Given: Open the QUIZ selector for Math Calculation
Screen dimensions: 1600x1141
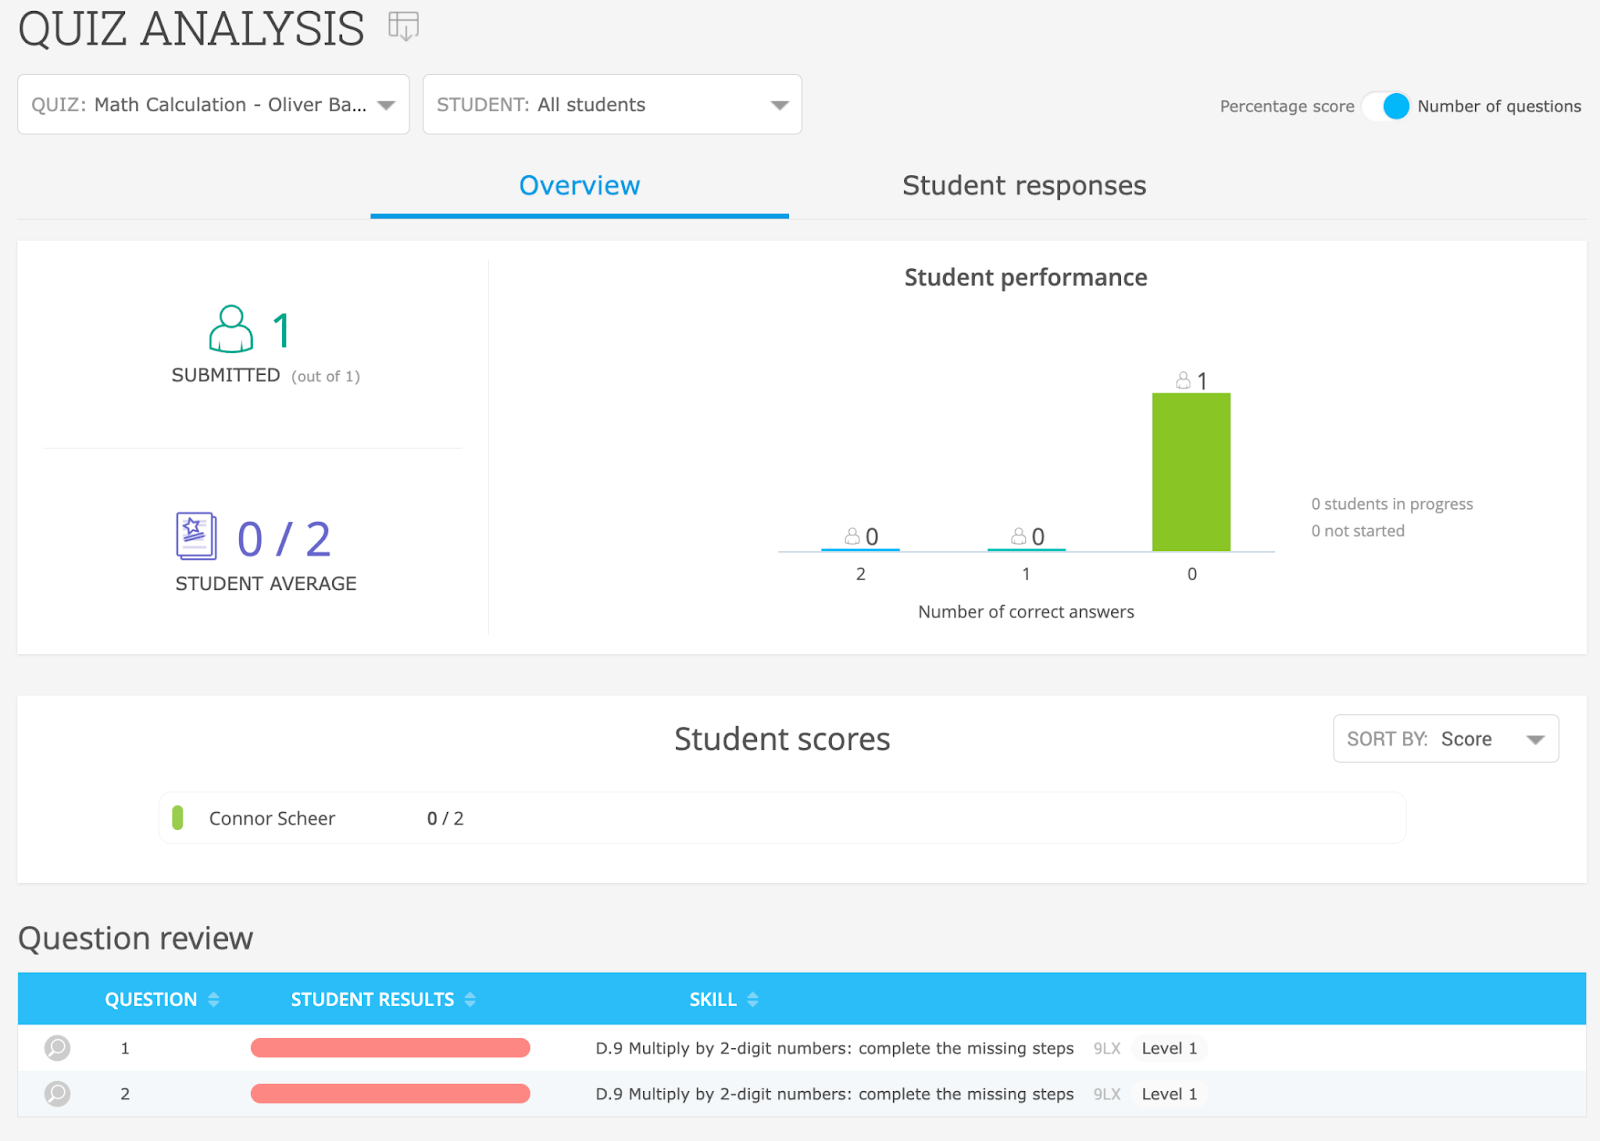Looking at the screenshot, I should click(x=212, y=104).
